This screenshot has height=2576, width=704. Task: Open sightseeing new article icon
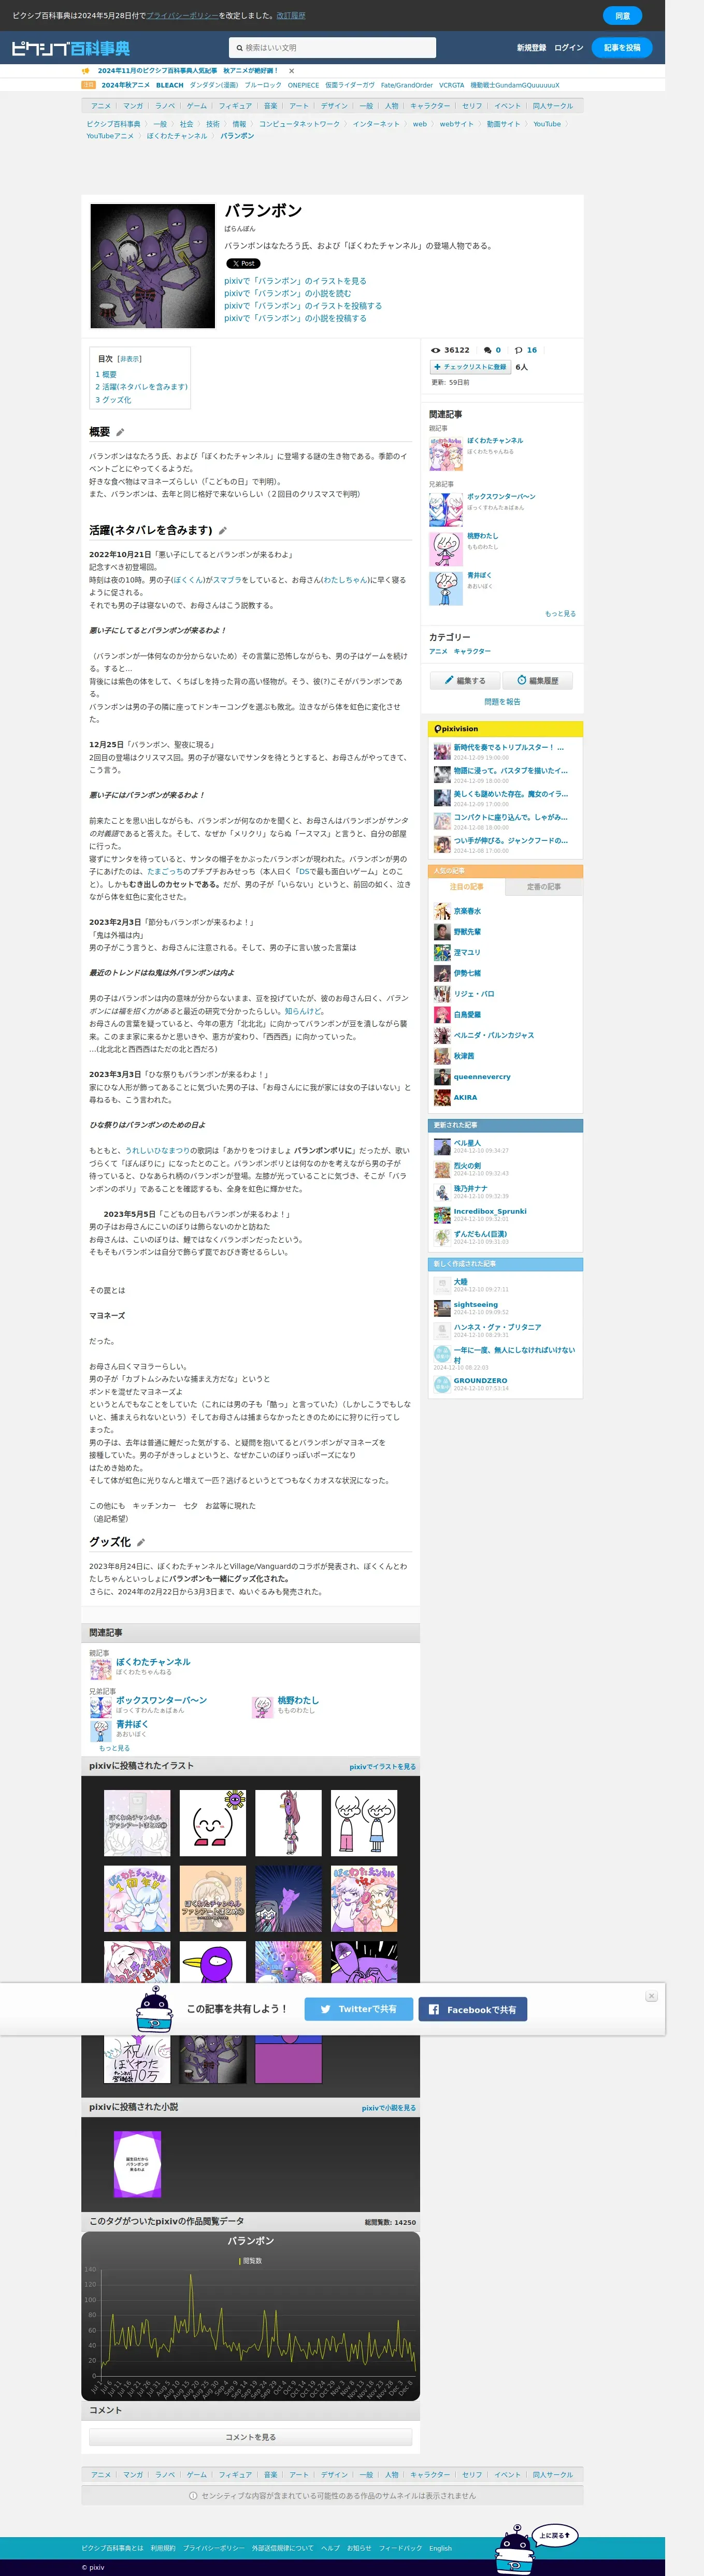click(x=442, y=1308)
